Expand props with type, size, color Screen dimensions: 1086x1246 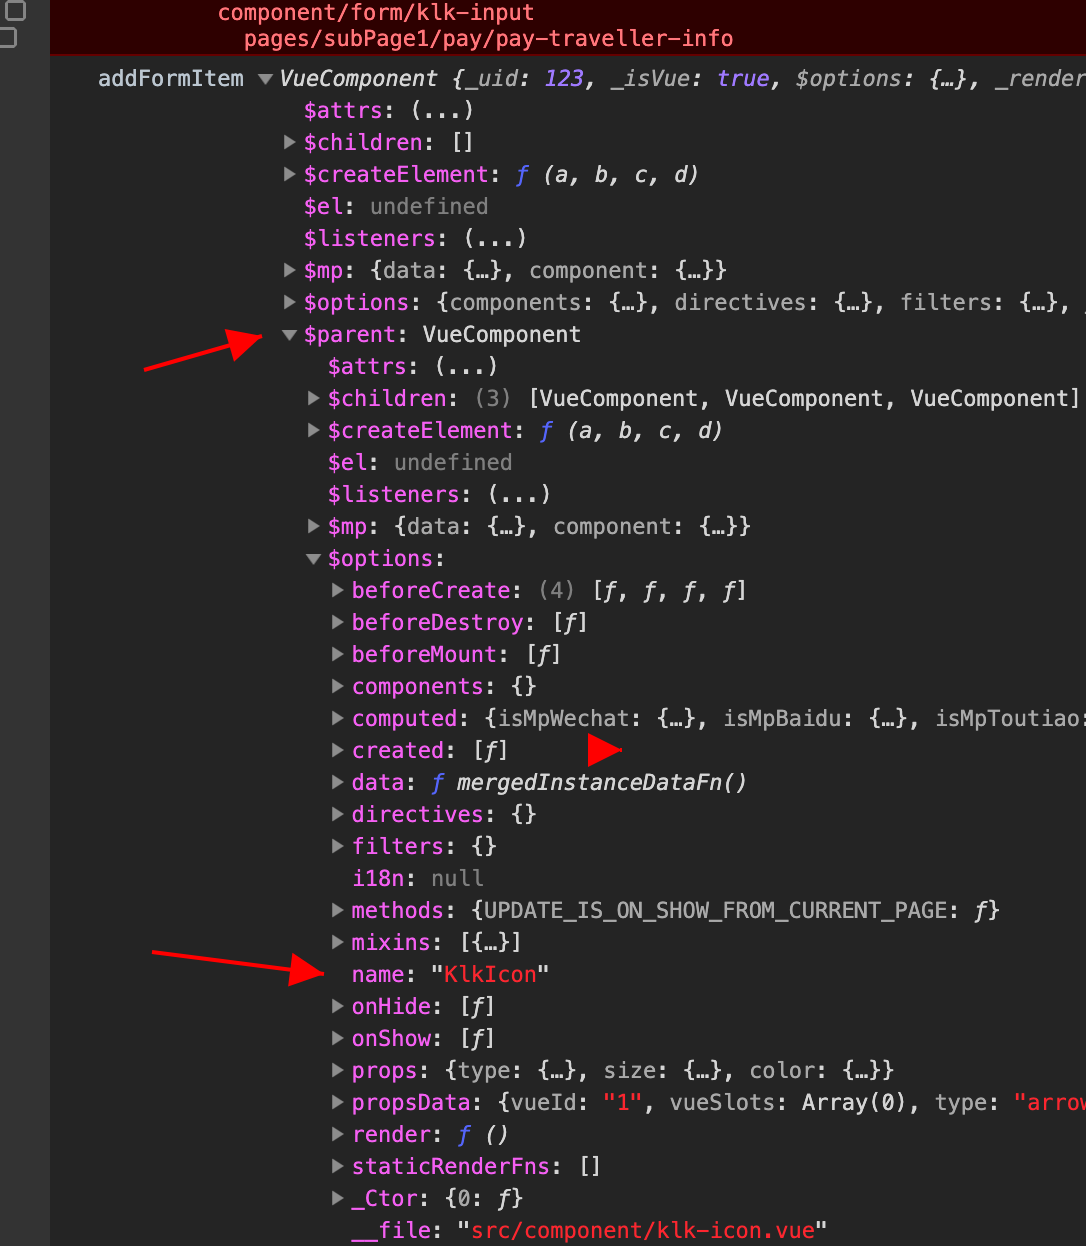coord(338,1071)
